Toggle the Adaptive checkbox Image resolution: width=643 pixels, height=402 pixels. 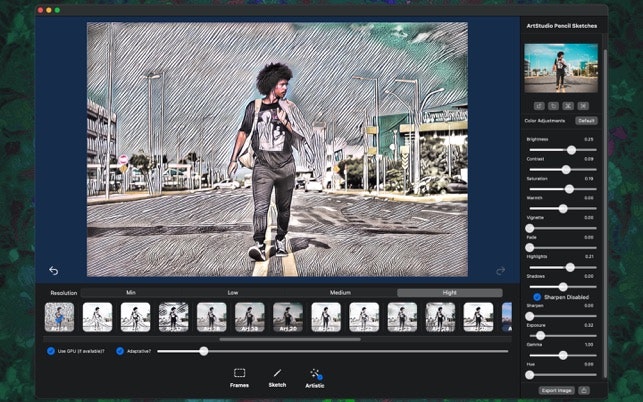coord(120,351)
